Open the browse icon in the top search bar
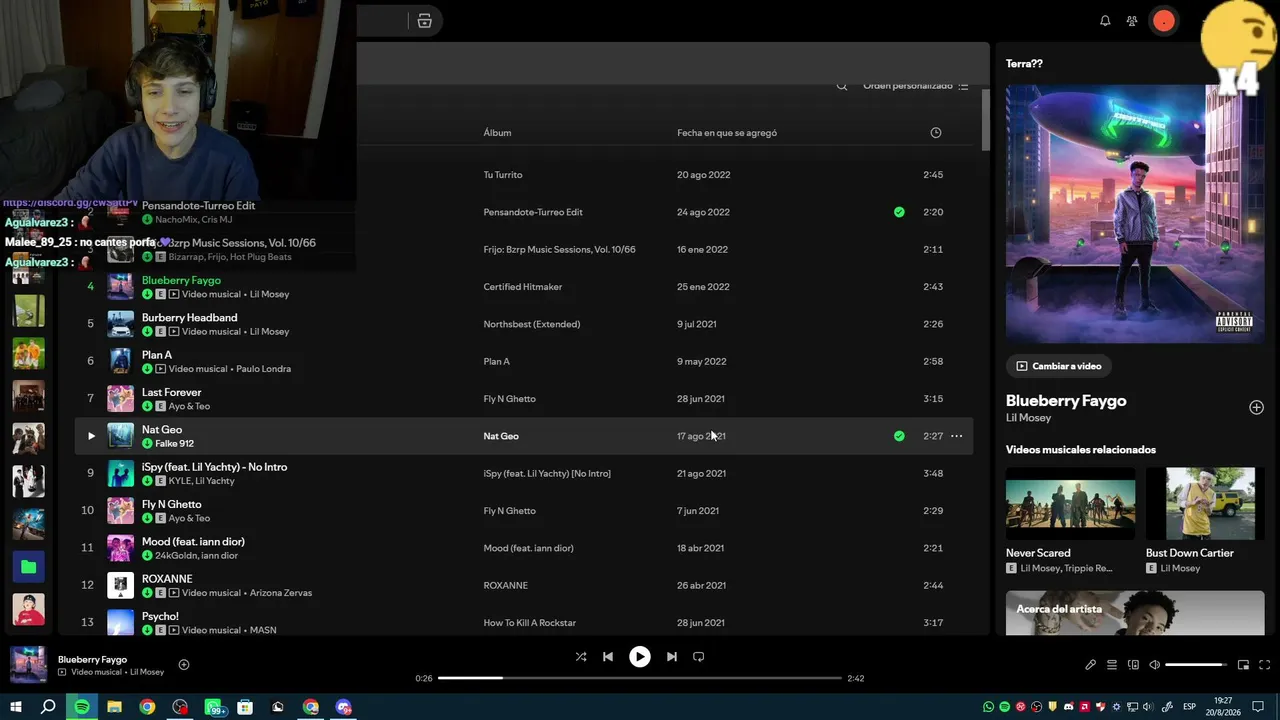Viewport: 1280px width, 720px height. pos(425,21)
